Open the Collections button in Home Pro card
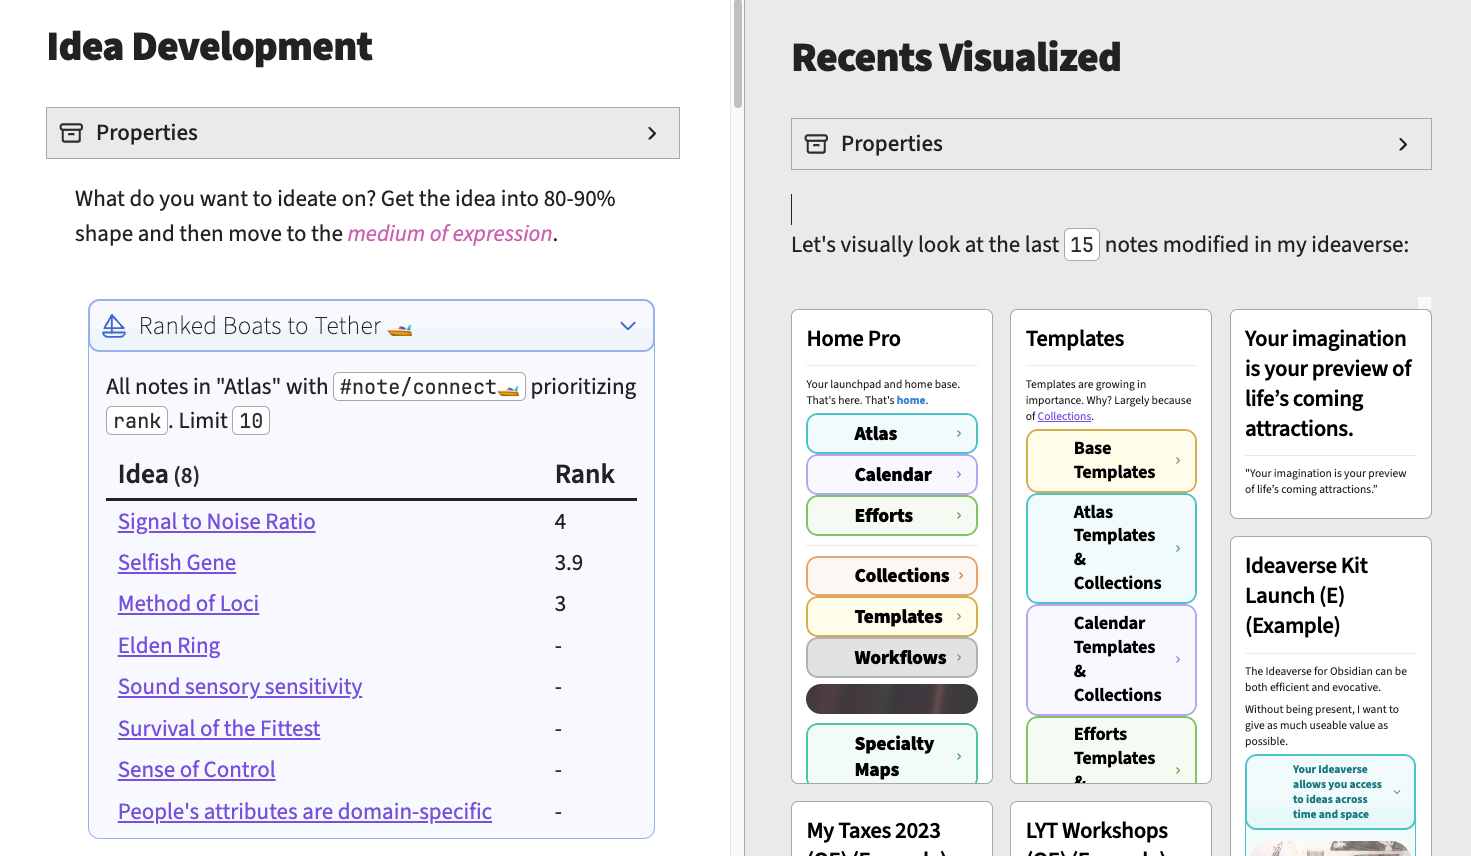This screenshot has width=1471, height=856. [892, 575]
